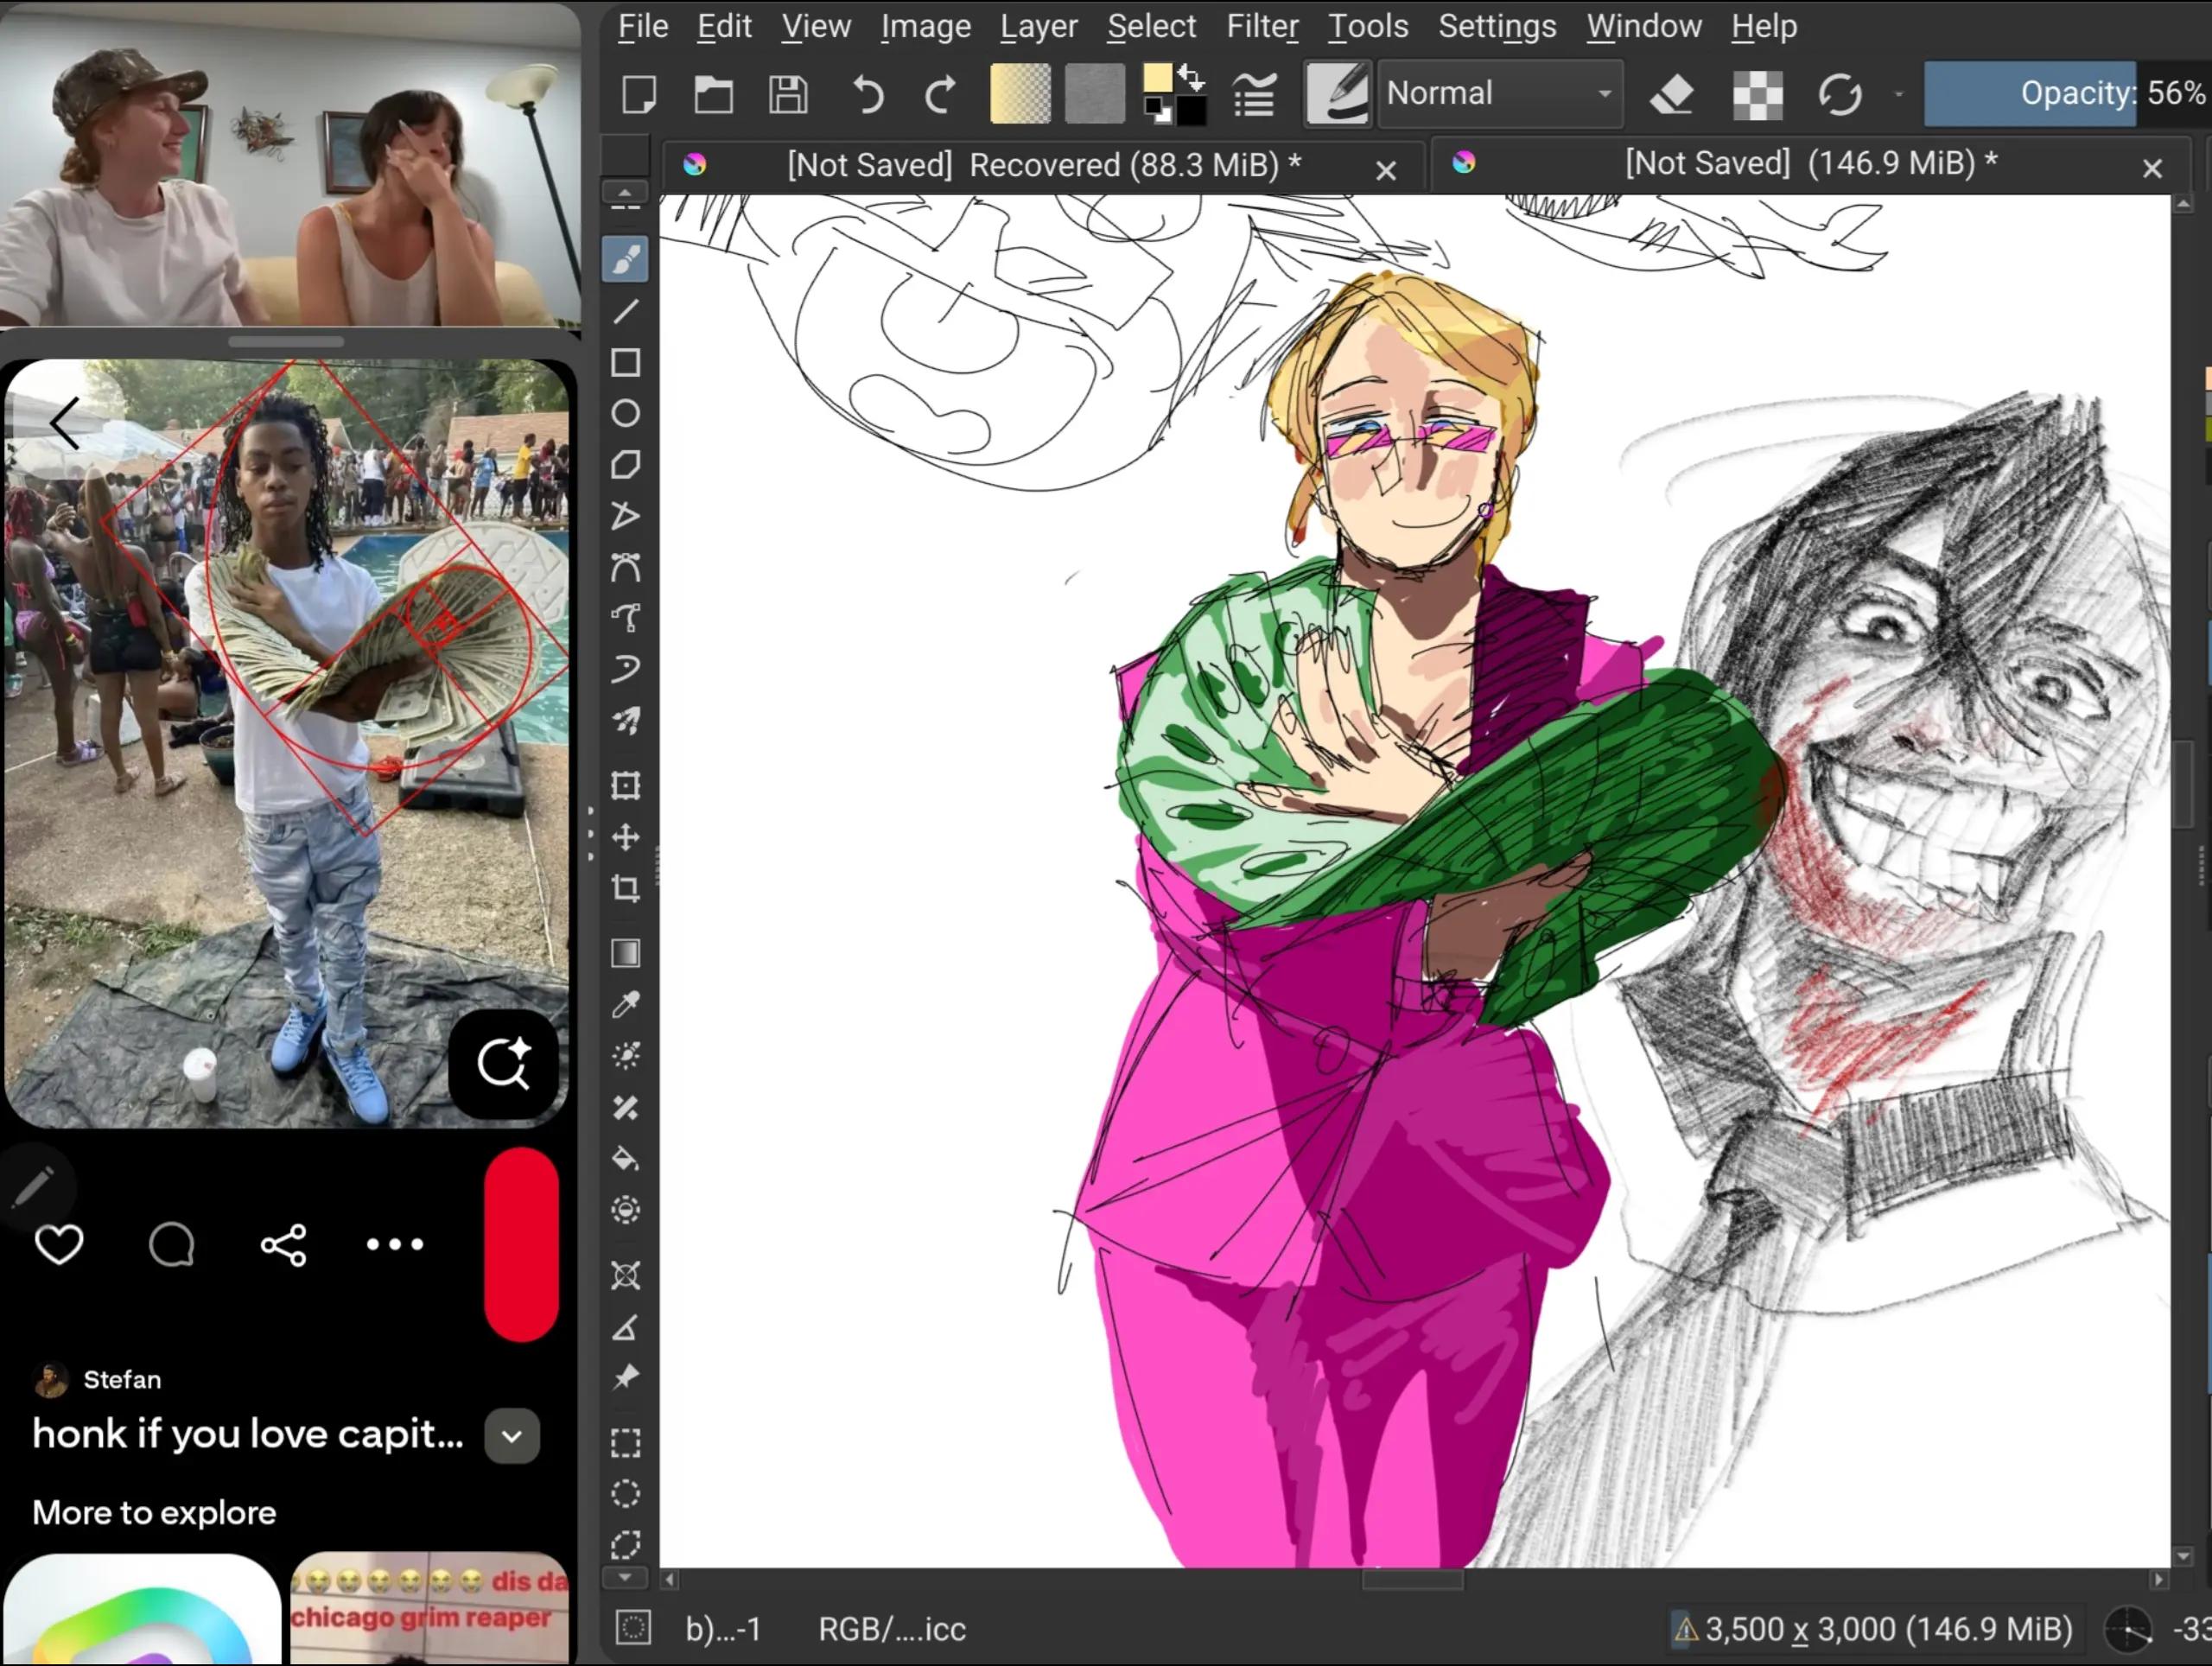Screen dimensions: 2212x1666
Task: Open the brush settings editor
Action: tap(1254, 95)
